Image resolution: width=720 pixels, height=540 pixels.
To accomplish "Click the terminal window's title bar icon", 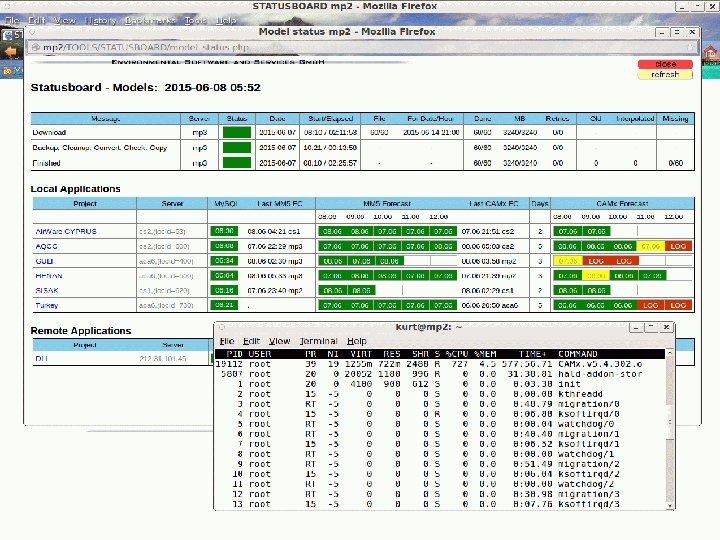I will tap(221, 327).
